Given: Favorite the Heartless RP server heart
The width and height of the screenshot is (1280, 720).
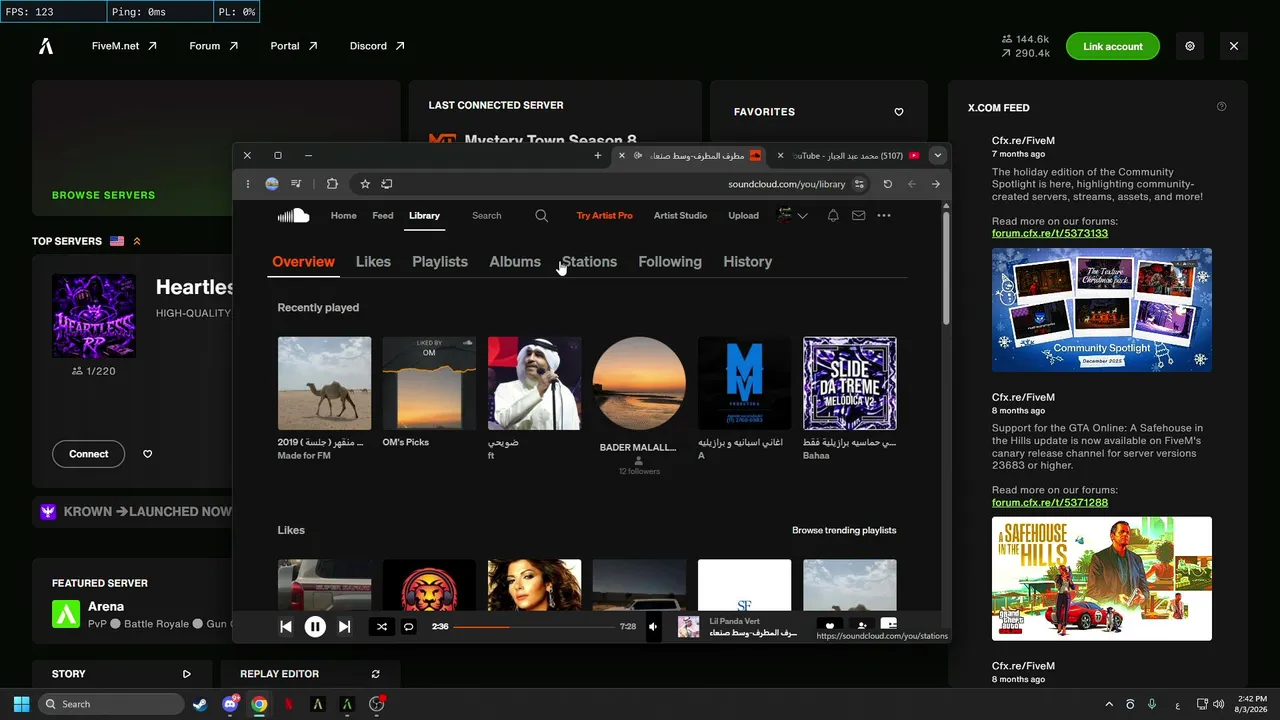Looking at the screenshot, I should 148,454.
